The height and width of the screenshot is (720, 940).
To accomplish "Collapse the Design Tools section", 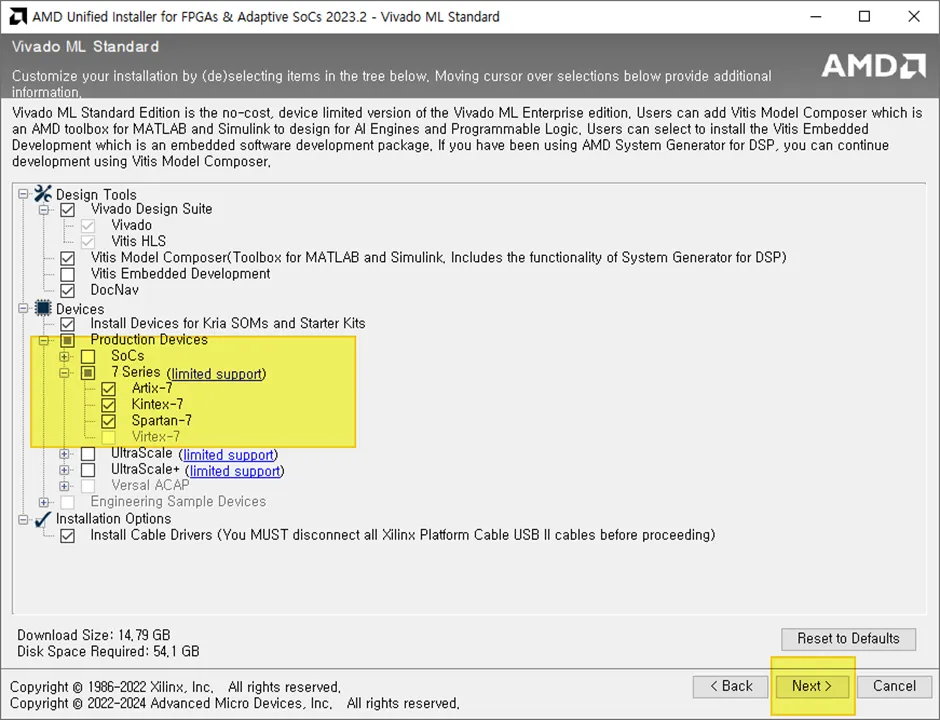I will [23, 194].
